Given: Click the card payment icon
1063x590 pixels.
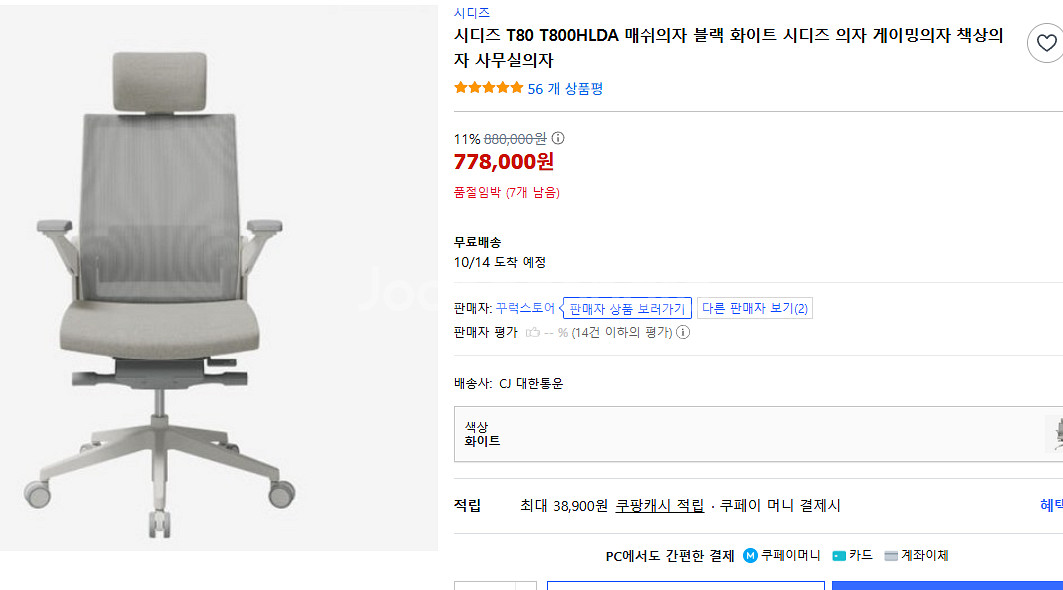Looking at the screenshot, I should 838,556.
